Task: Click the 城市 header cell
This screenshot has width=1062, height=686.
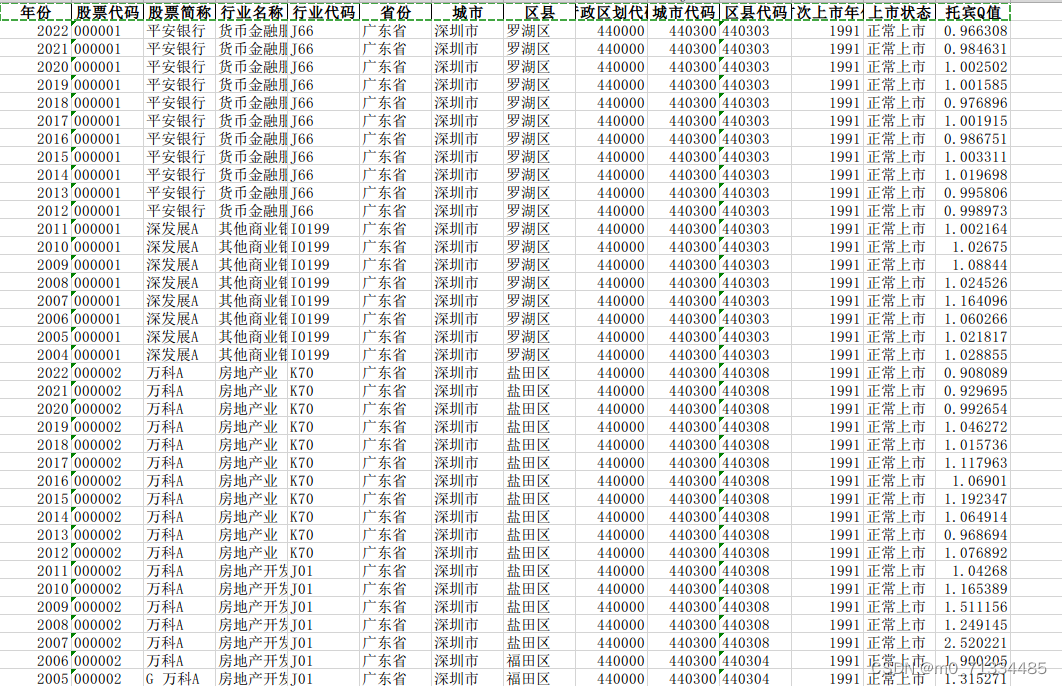Action: 467,12
